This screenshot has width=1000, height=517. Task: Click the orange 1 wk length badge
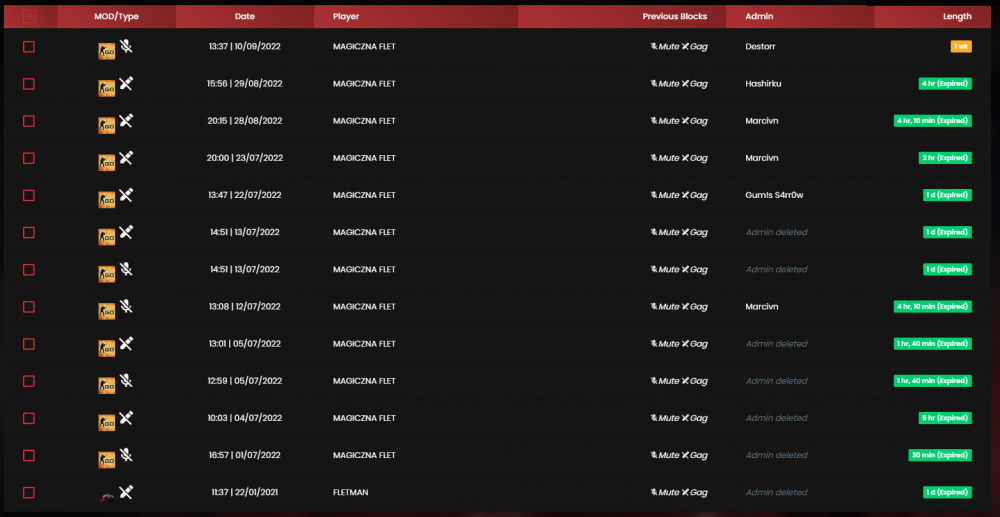point(961,47)
